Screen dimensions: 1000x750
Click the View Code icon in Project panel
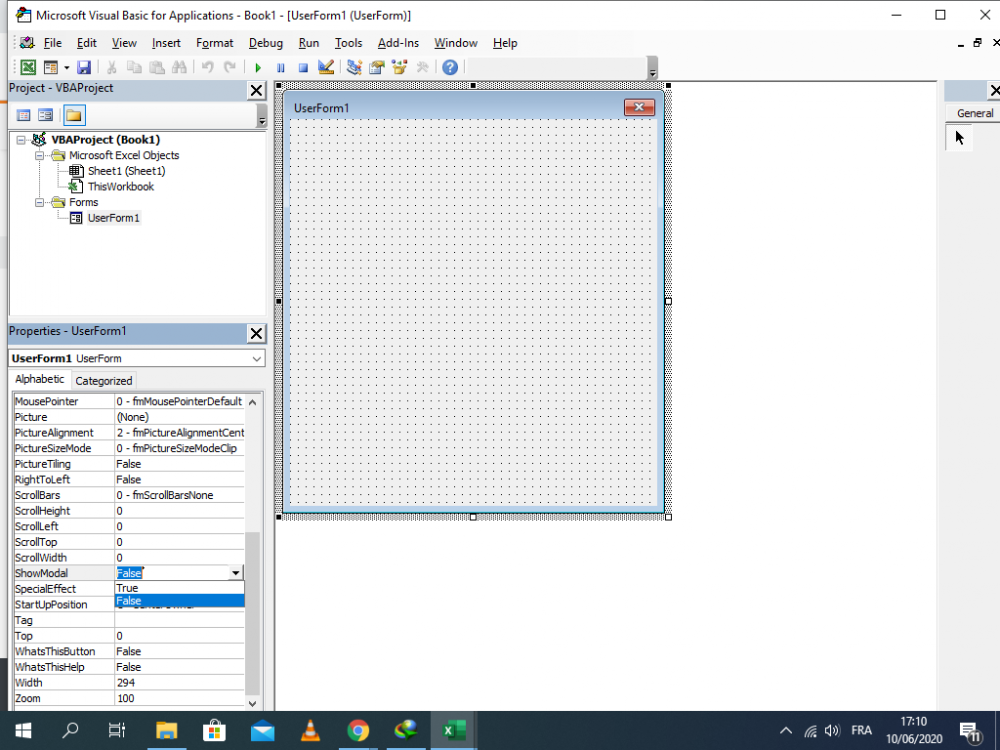click(x=24, y=115)
